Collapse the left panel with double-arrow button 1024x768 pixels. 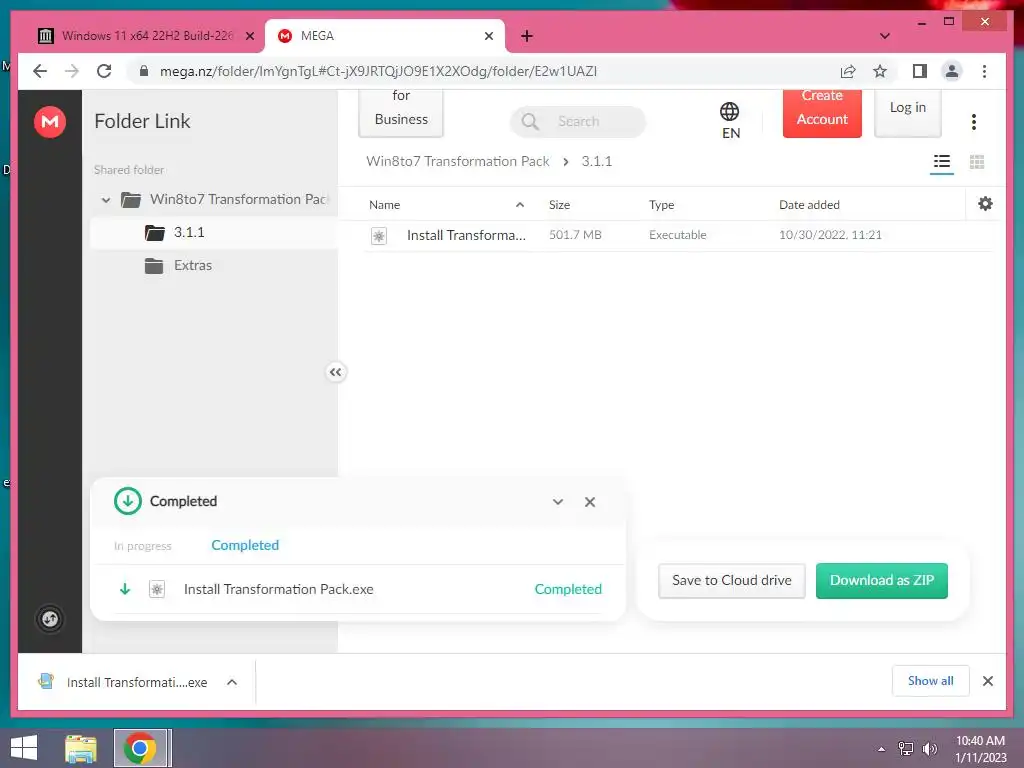tap(335, 372)
